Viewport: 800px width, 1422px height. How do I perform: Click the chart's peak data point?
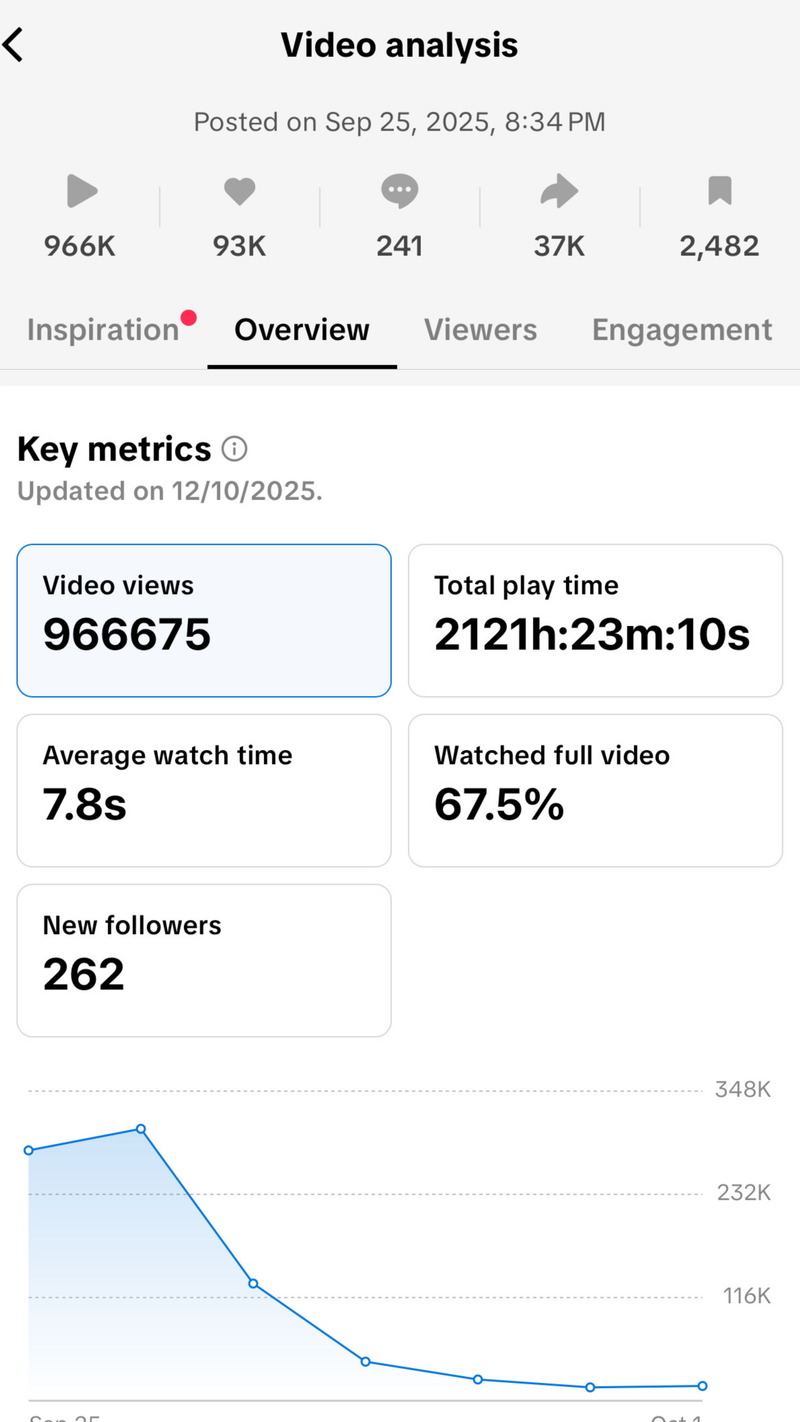[141, 1129]
